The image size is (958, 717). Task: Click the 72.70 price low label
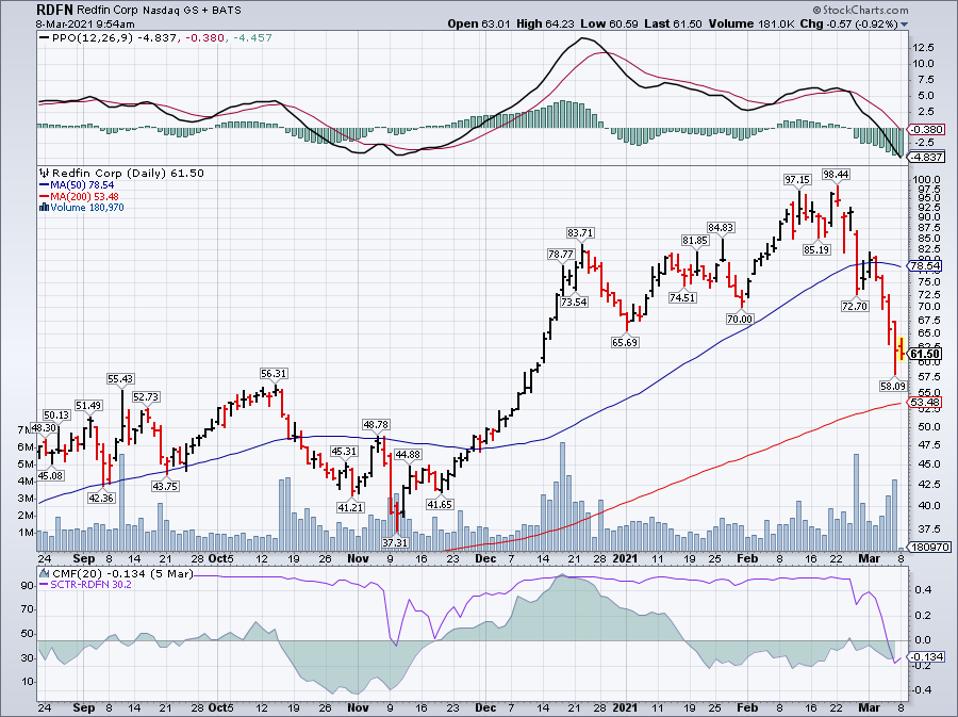pyautogui.click(x=854, y=306)
